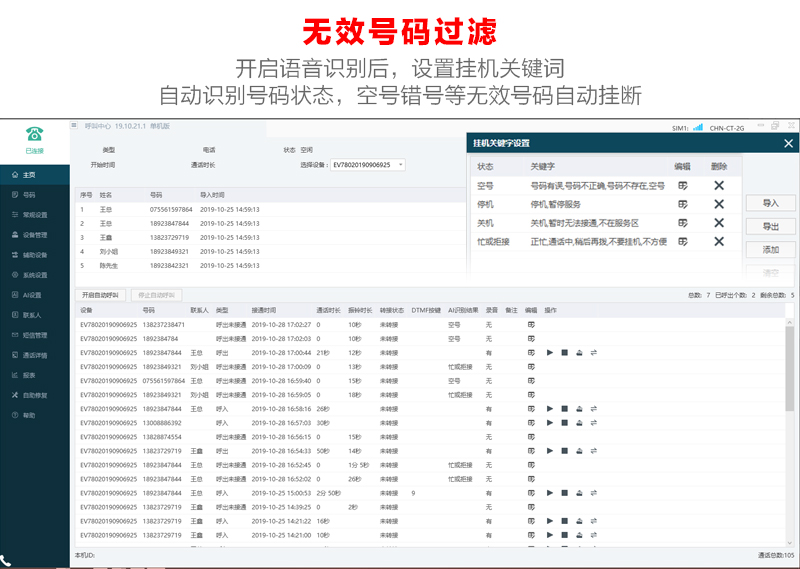Play recording for the 17:00:44 call
The width and height of the screenshot is (800, 569).
[x=550, y=353]
